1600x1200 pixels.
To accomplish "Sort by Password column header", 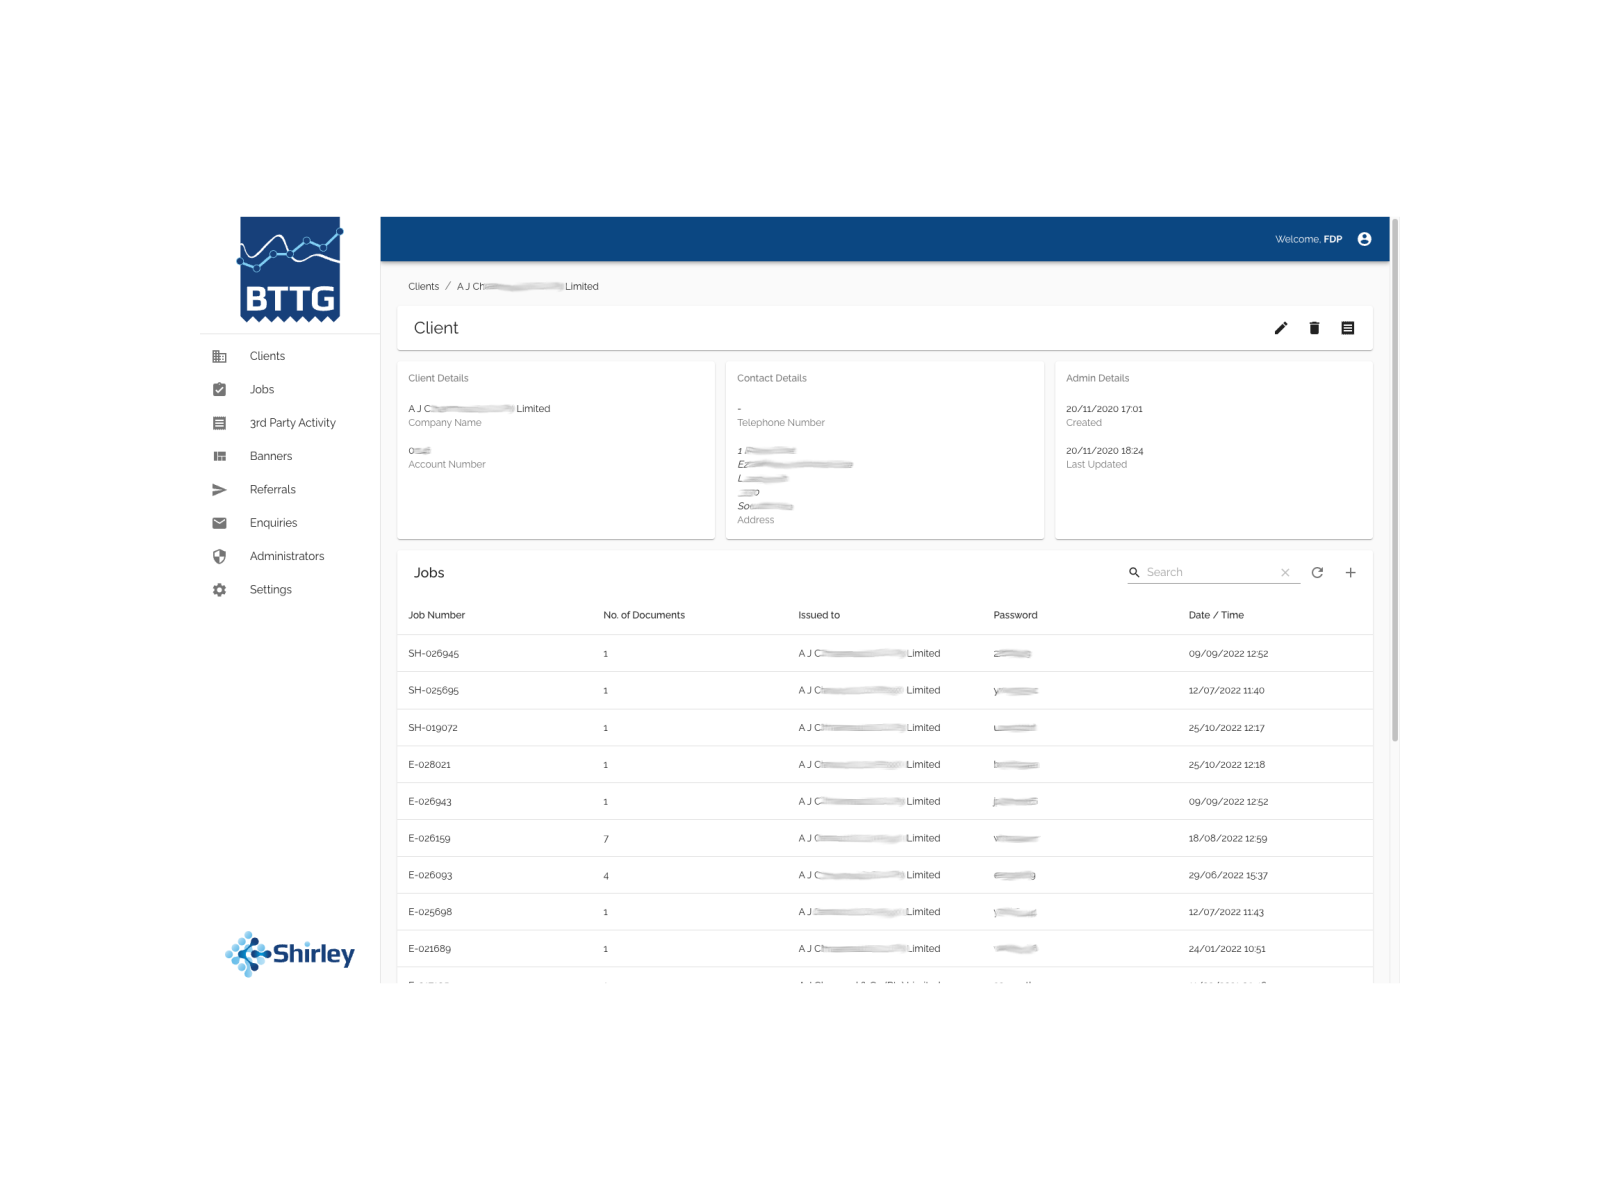I will pyautogui.click(x=1015, y=615).
